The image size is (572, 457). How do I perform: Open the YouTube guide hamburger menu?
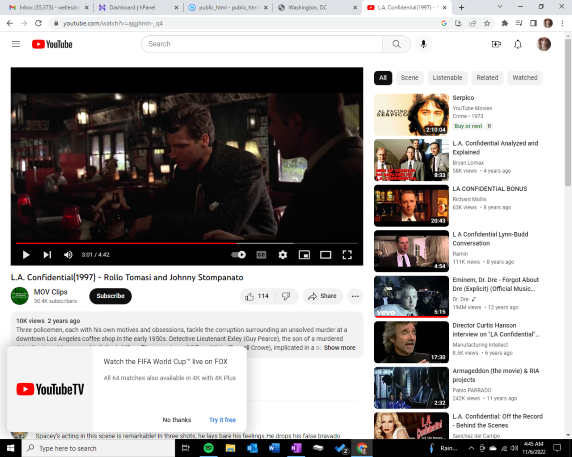16,44
